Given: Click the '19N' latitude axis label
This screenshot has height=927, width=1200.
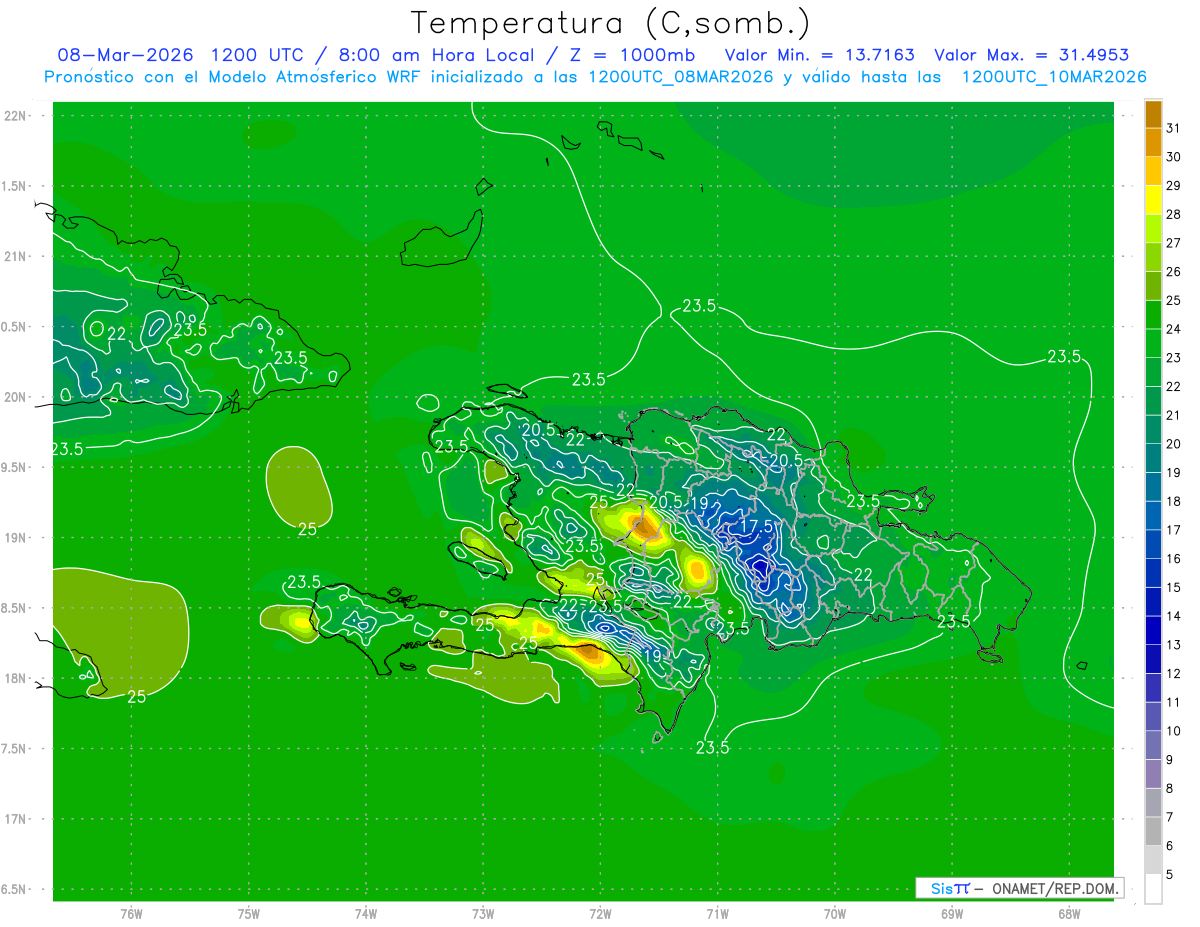Looking at the screenshot, I should [x=14, y=538].
